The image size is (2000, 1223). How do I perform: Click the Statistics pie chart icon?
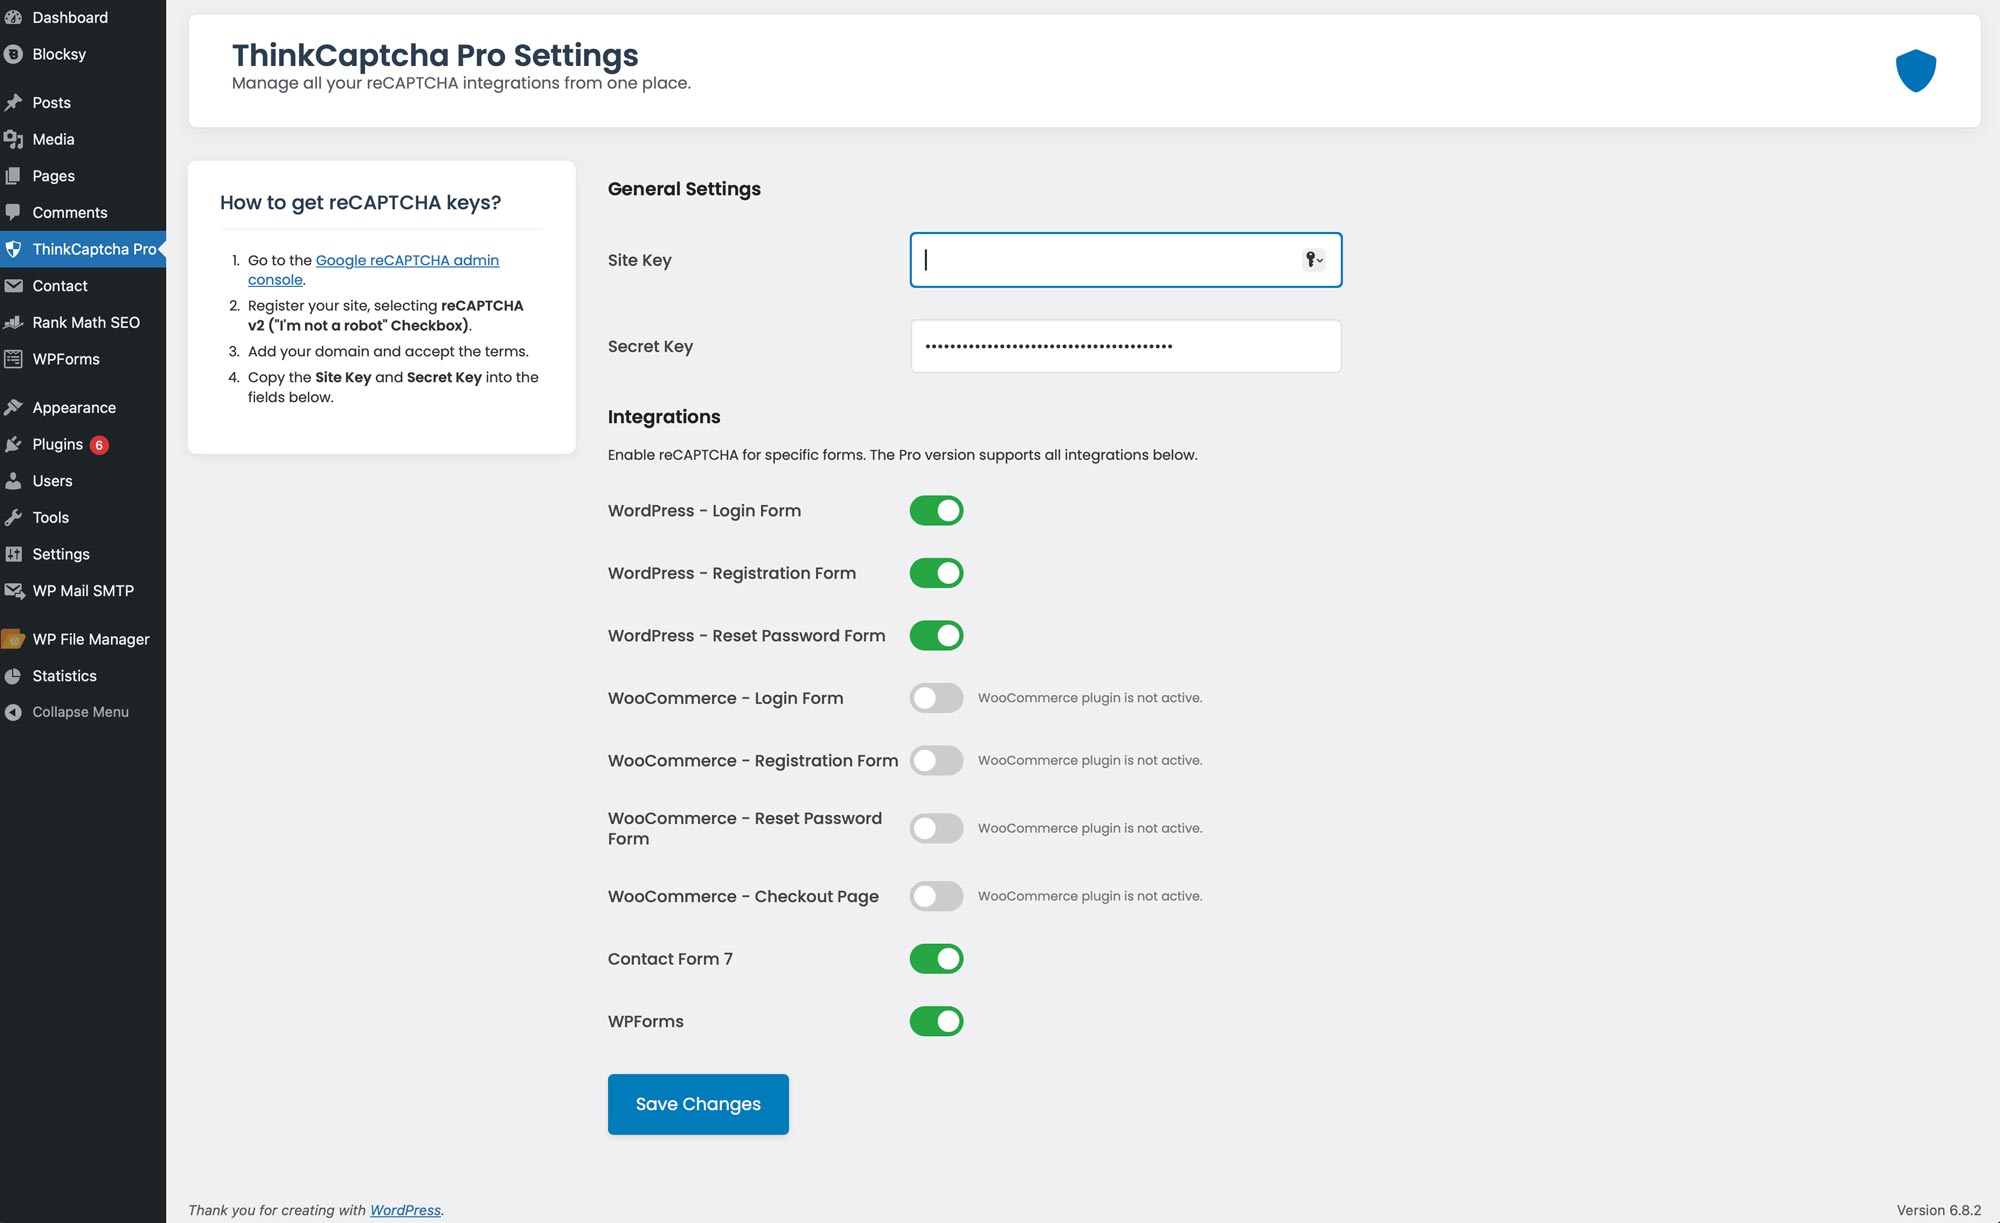[13, 676]
